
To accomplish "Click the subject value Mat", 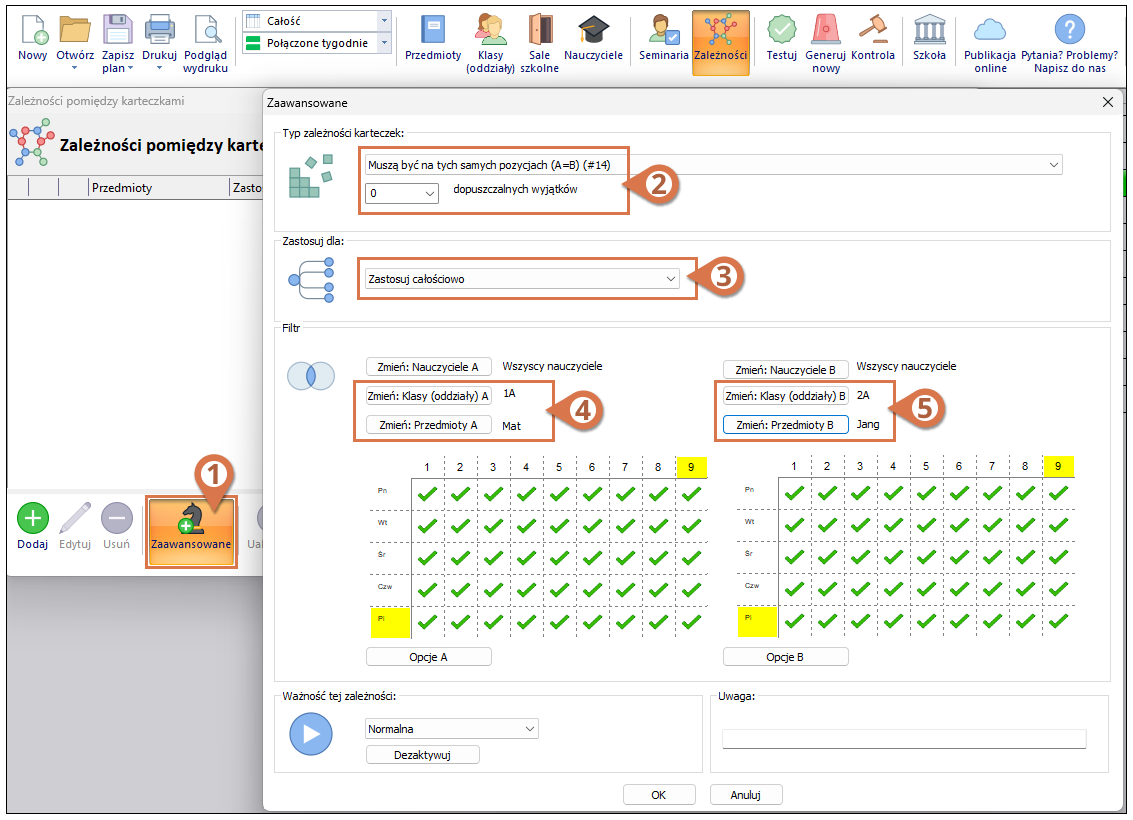I will [x=512, y=426].
